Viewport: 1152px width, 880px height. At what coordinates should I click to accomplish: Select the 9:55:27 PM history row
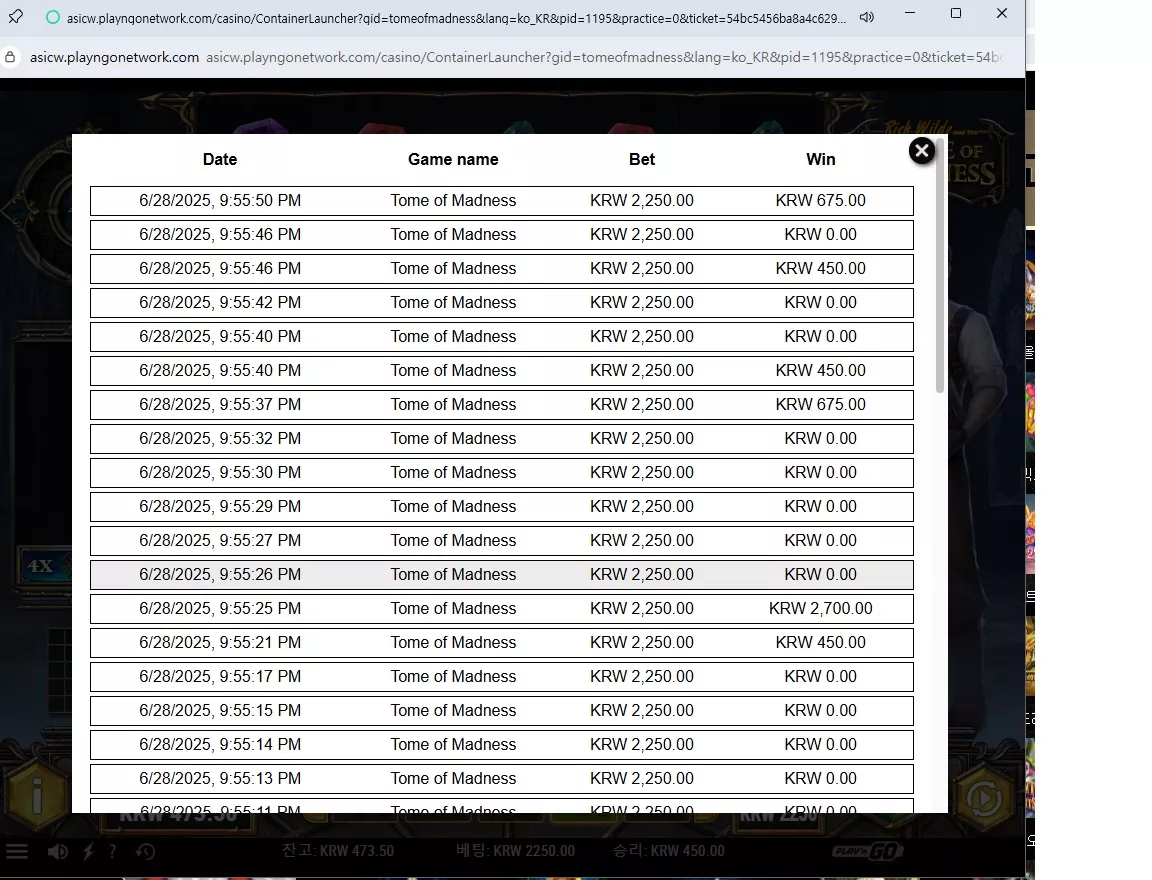click(502, 541)
